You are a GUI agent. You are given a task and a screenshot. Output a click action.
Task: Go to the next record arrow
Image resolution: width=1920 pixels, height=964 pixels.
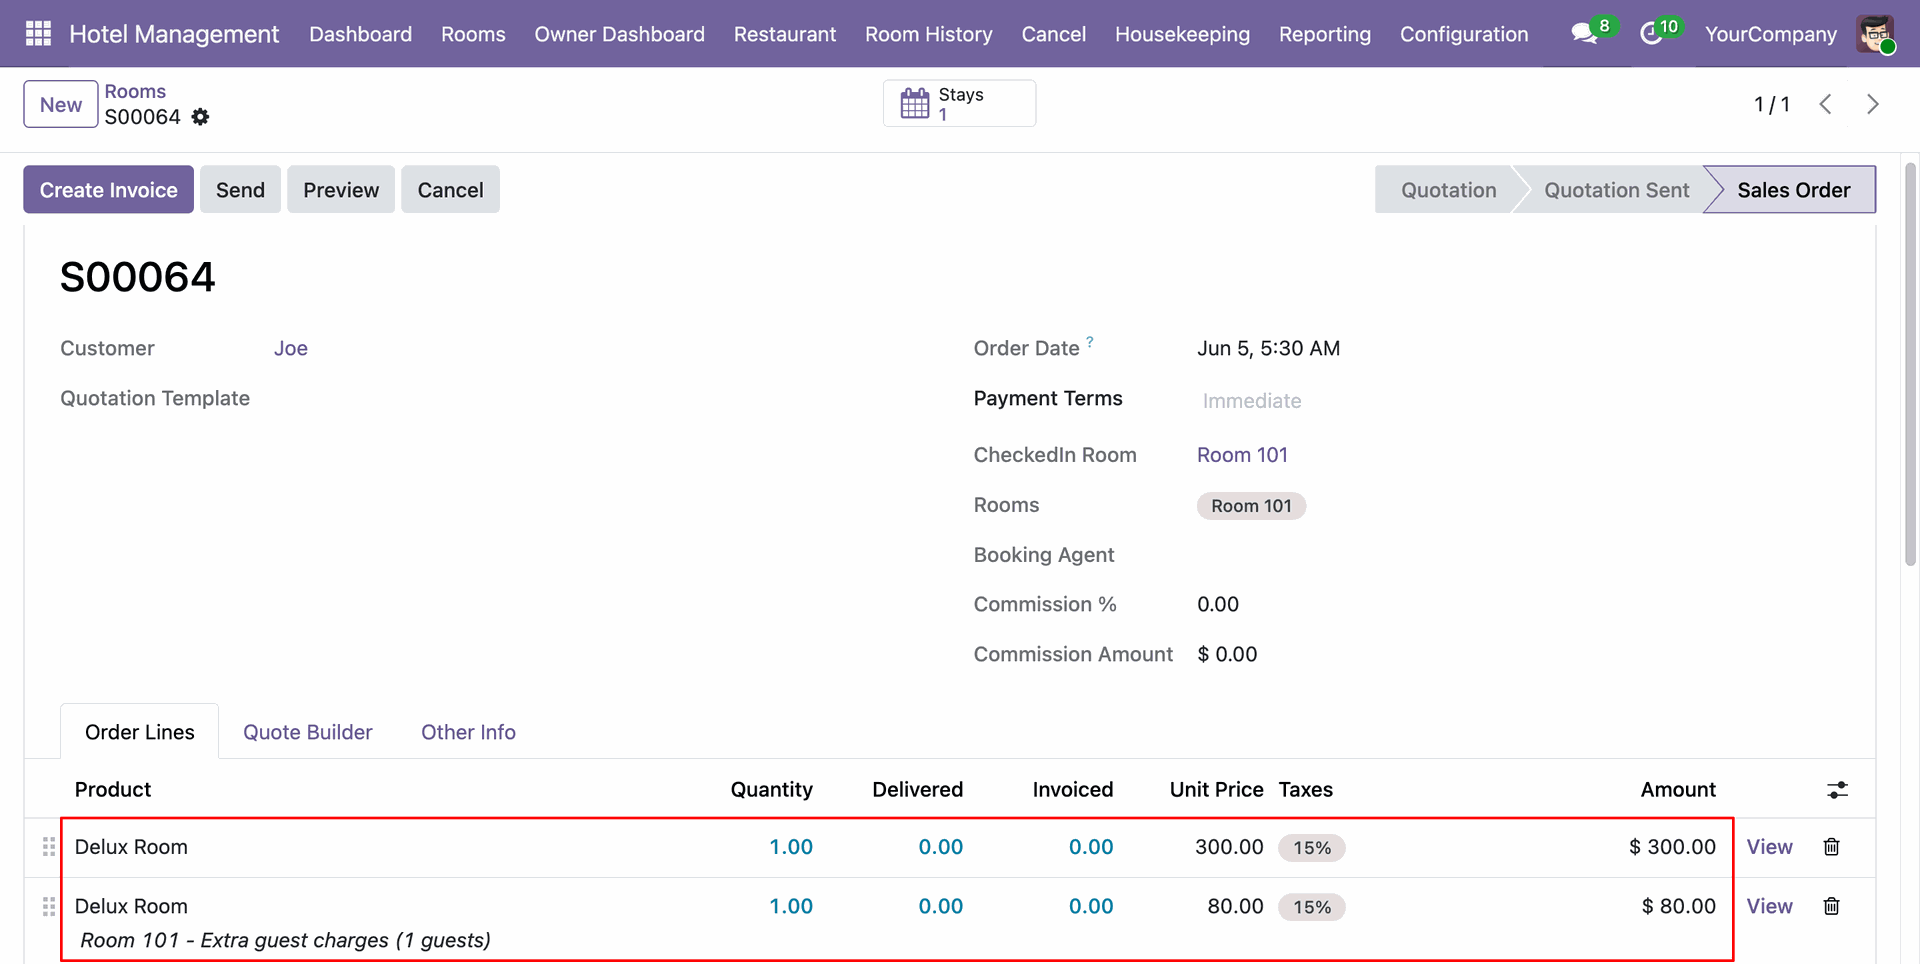1873,104
